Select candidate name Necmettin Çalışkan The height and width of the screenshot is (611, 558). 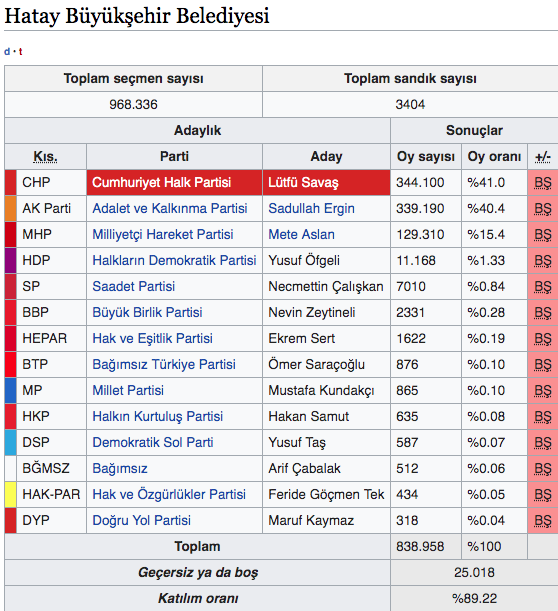(326, 286)
